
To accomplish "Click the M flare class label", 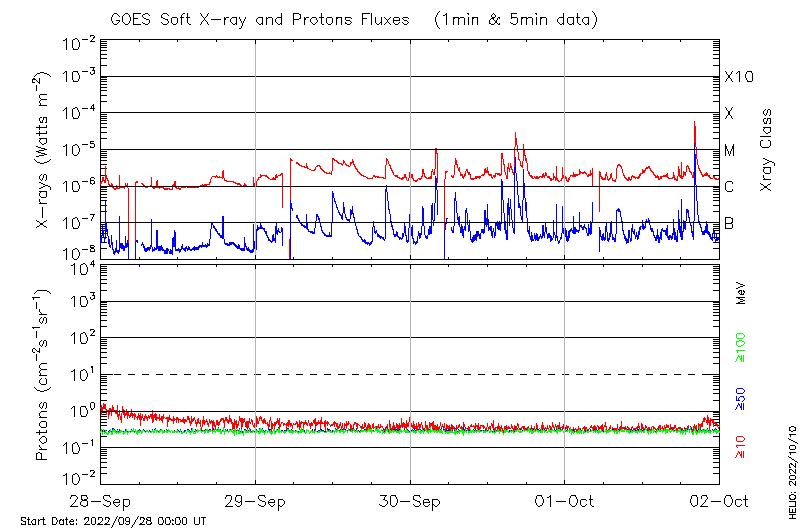I will tap(730, 151).
